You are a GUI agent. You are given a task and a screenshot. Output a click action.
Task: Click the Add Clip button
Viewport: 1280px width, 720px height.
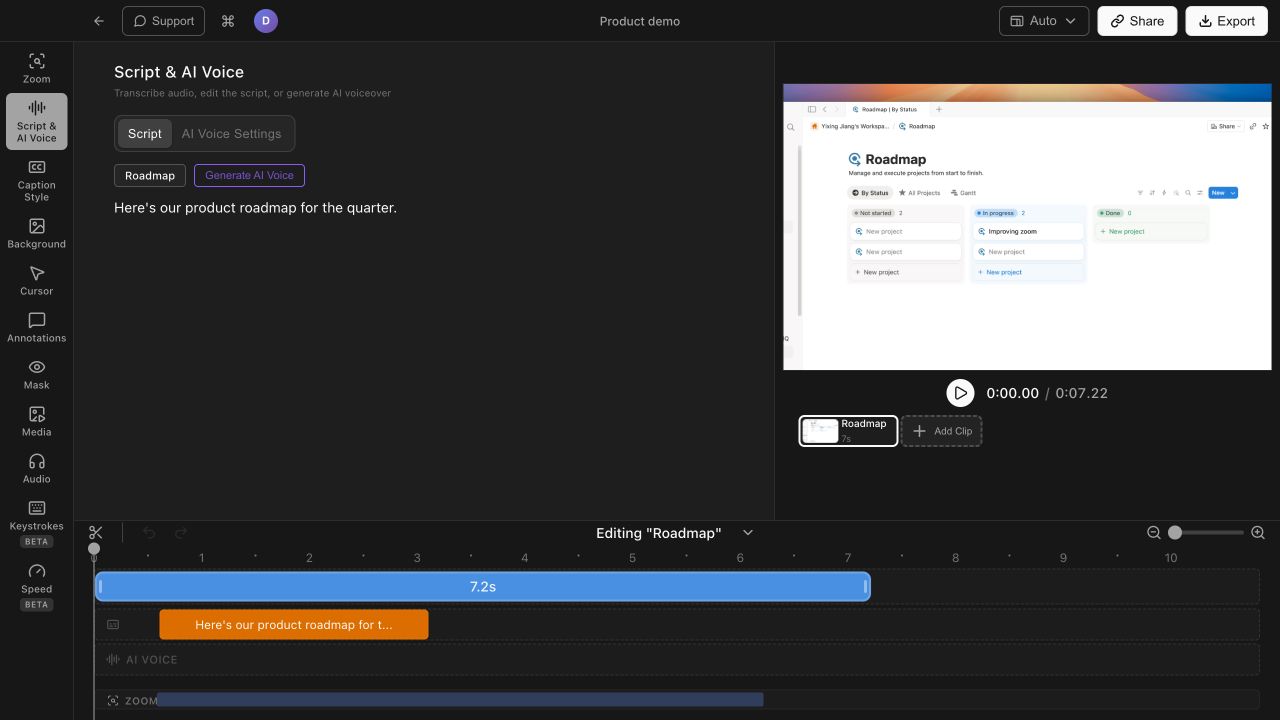941,431
